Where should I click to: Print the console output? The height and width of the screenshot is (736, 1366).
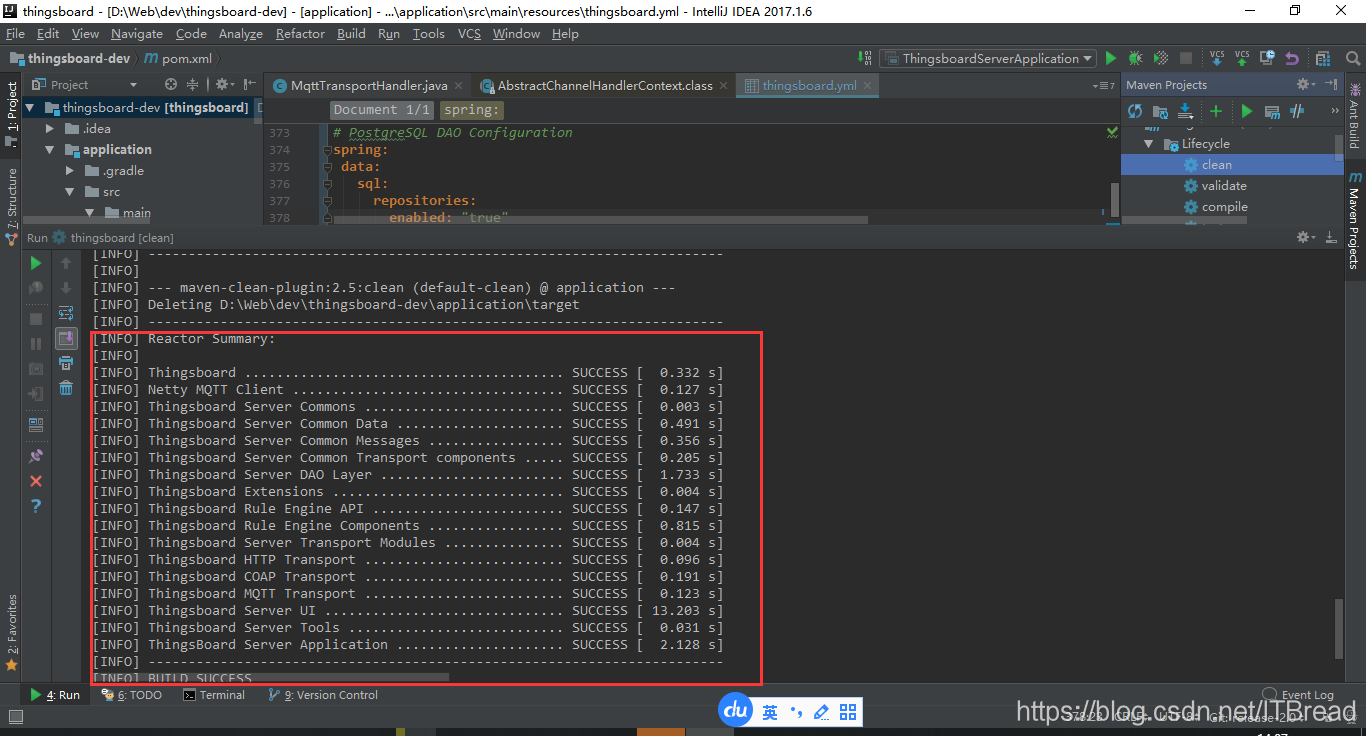[66, 363]
